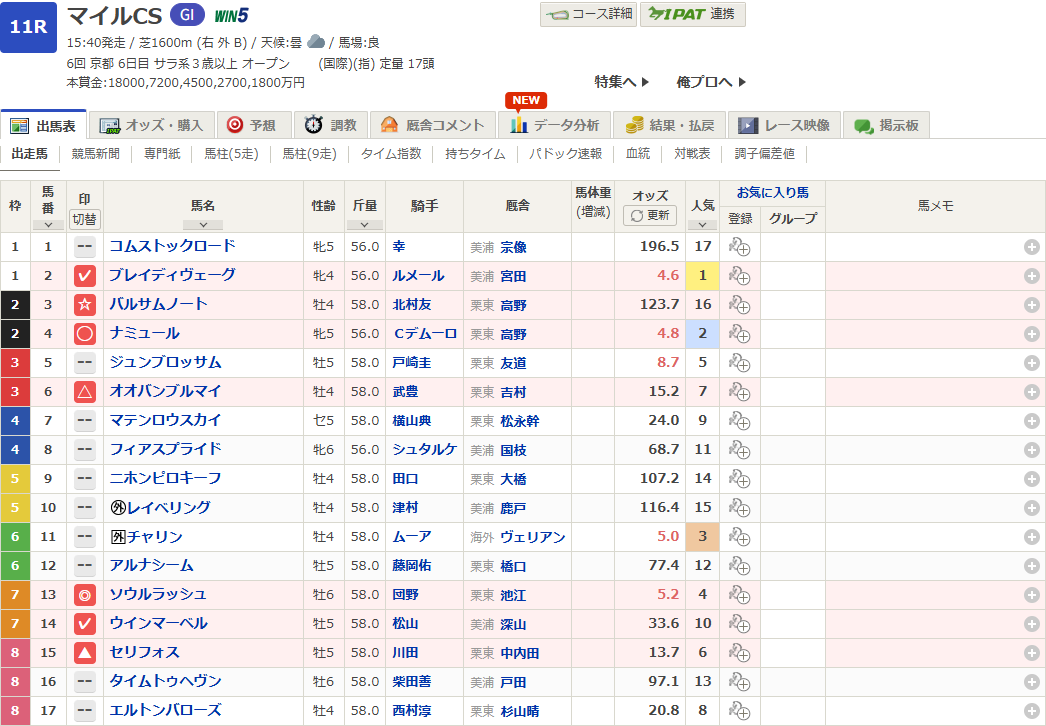Click the double-circle mark for ソウルラッシュ

(x=85, y=595)
